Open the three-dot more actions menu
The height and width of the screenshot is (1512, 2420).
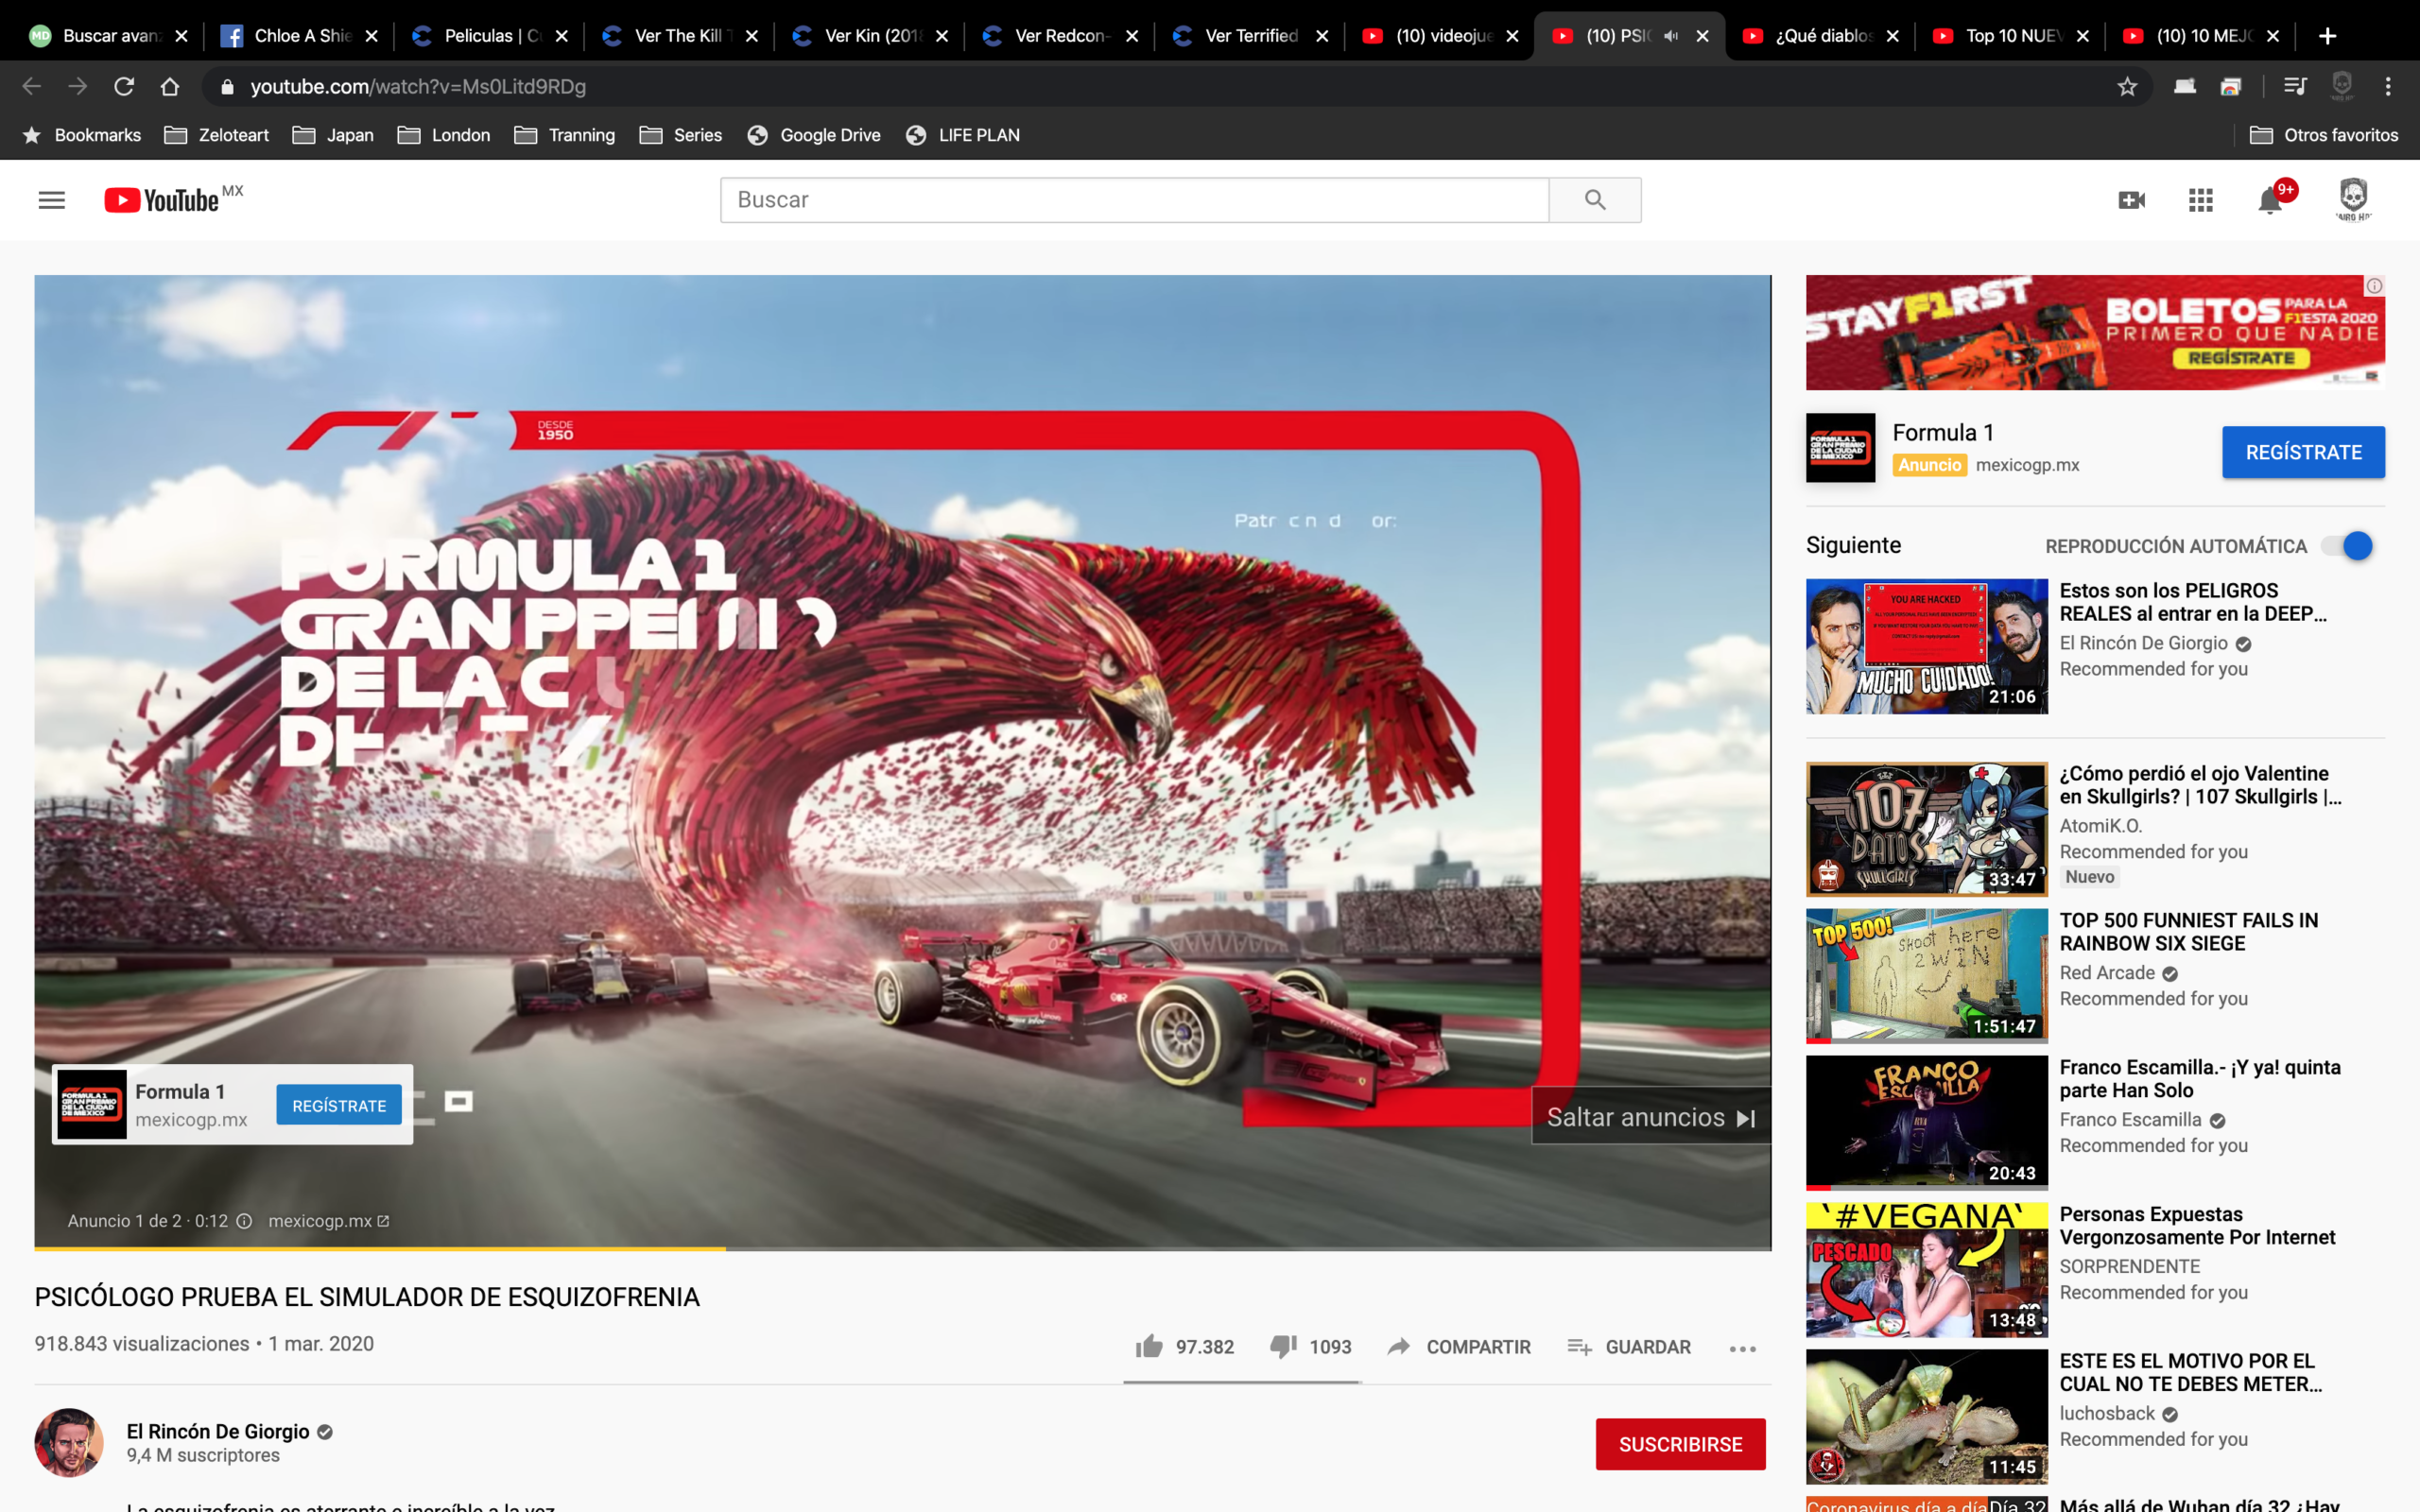click(x=1743, y=1348)
